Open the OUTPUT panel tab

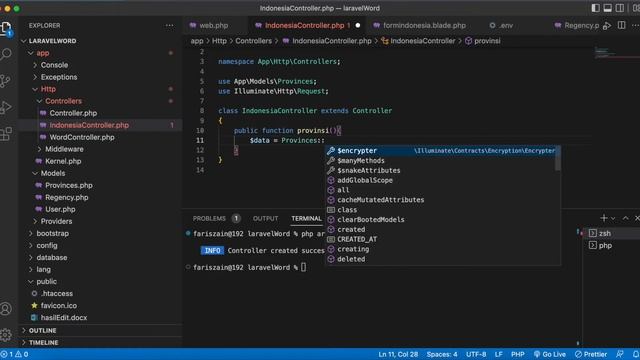tap(265, 218)
